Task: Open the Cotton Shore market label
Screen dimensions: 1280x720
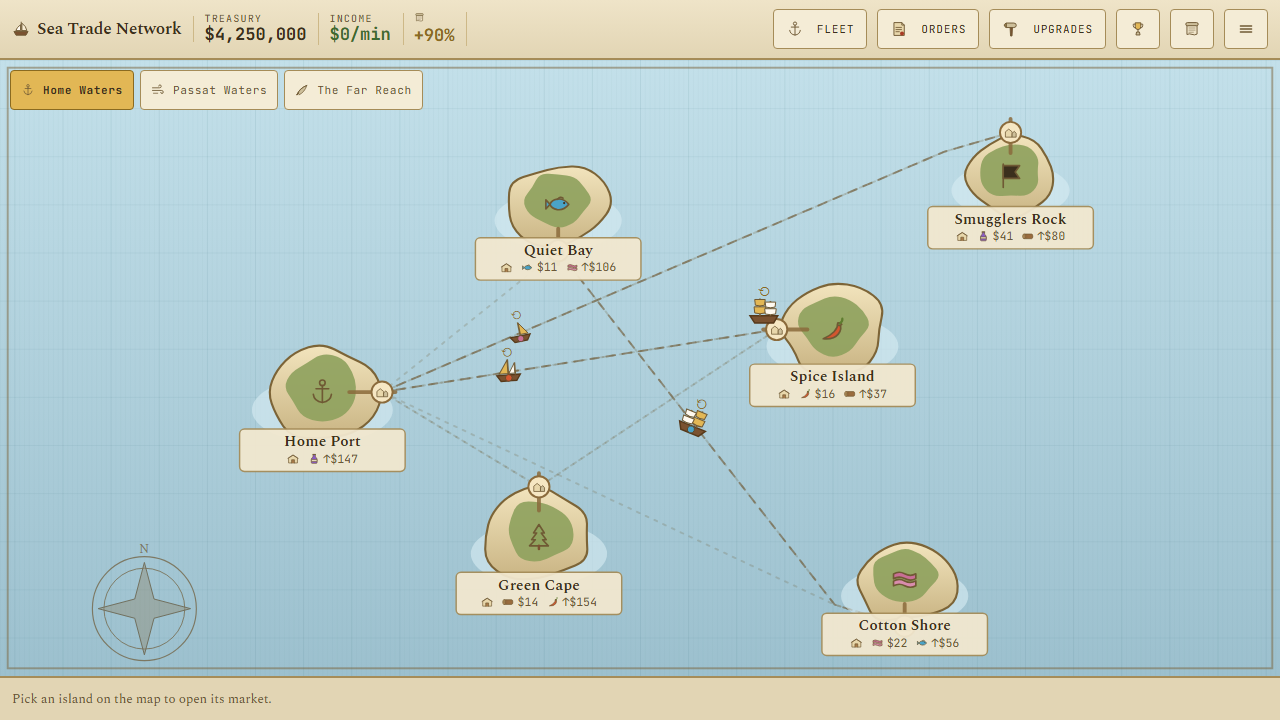Action: pos(904,634)
